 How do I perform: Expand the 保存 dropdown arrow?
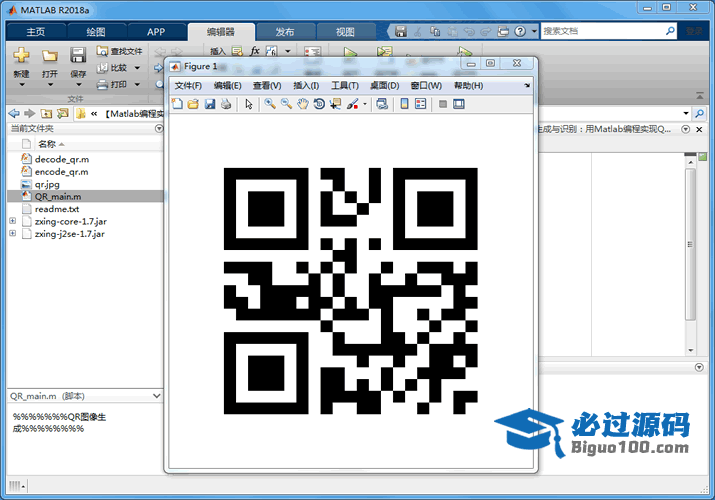pyautogui.click(x=78, y=85)
